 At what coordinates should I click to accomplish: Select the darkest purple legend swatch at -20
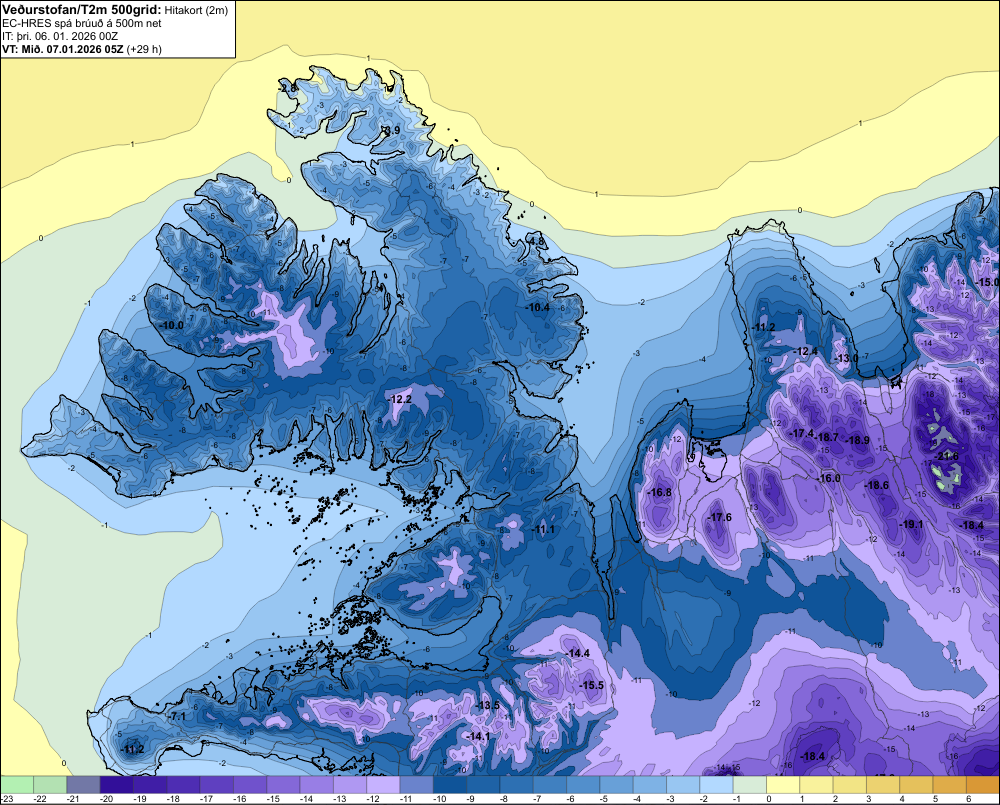[117, 784]
